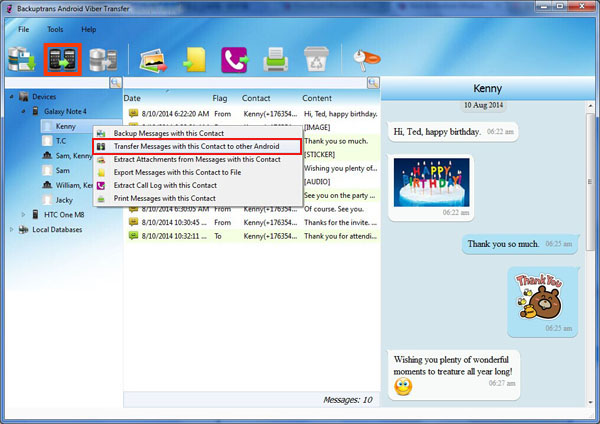This screenshot has height=424, width=600.
Task: Sort the list by the Date column header
Action: pos(132,98)
